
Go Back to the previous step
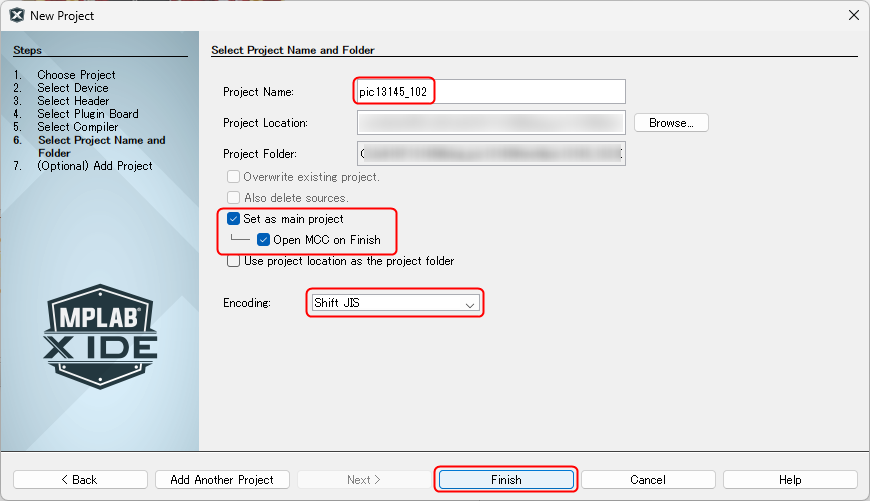pos(80,480)
